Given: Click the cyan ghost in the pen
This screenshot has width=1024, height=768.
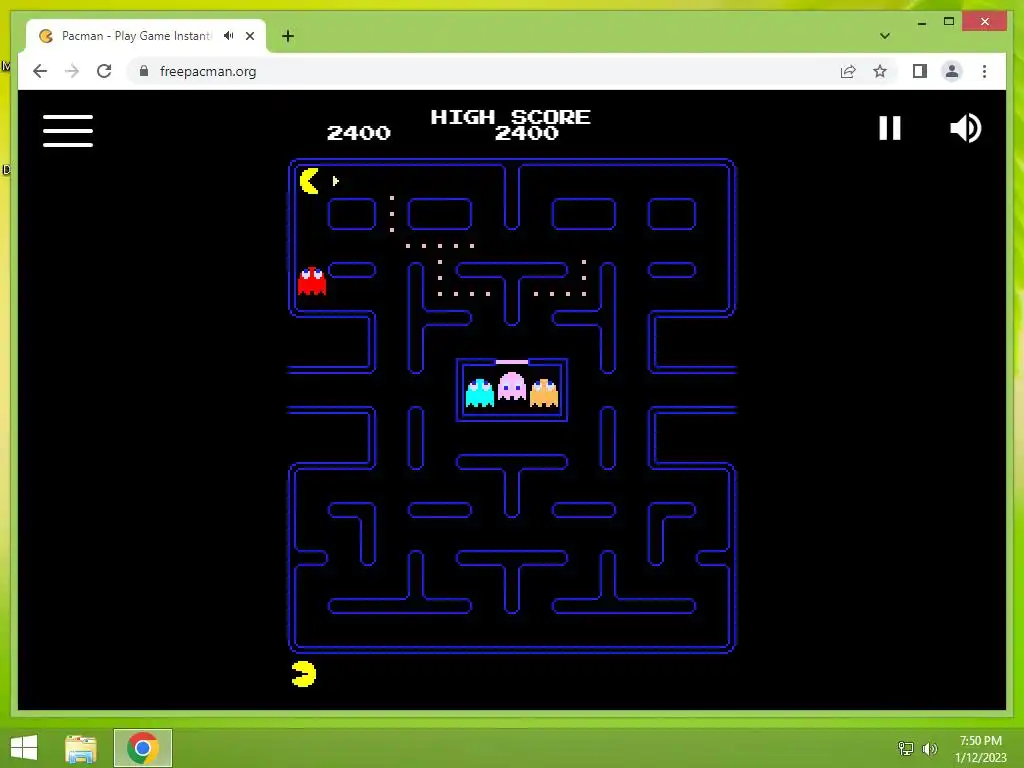Looking at the screenshot, I should pyautogui.click(x=480, y=392).
